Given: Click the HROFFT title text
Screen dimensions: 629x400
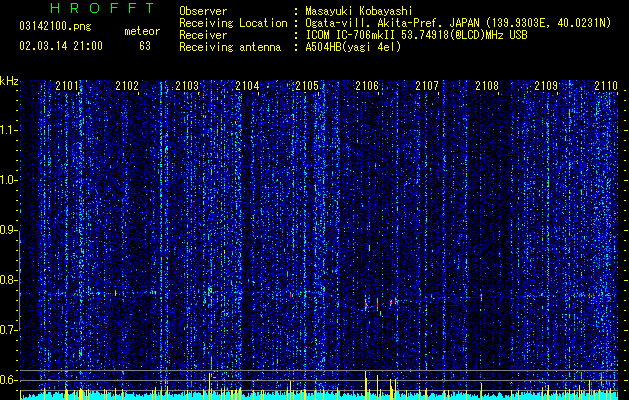Looking at the screenshot, I should tap(103, 8).
